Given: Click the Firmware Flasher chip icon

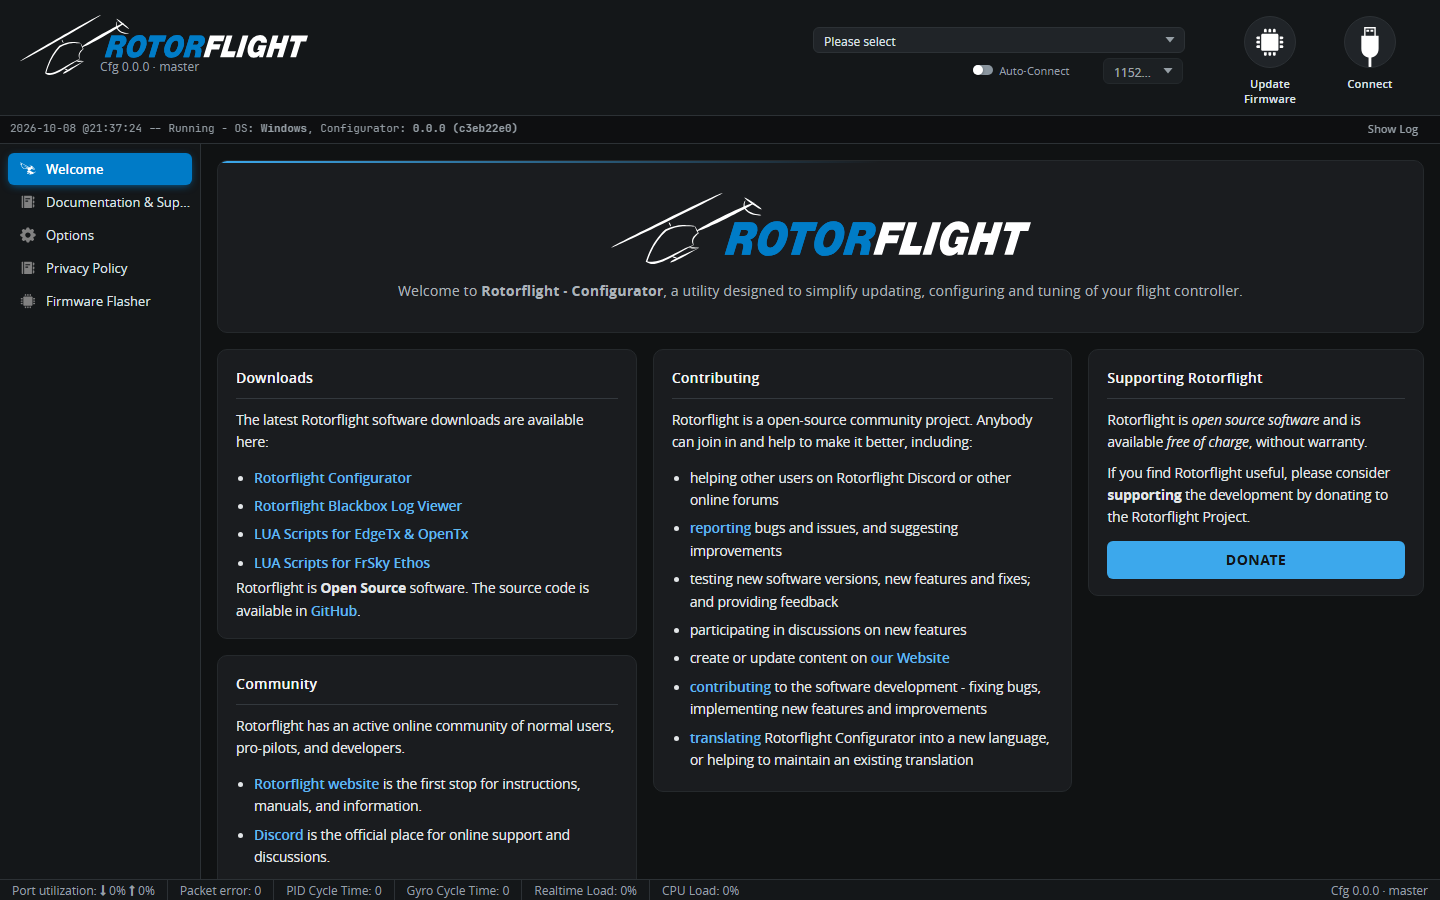Looking at the screenshot, I should click(28, 301).
